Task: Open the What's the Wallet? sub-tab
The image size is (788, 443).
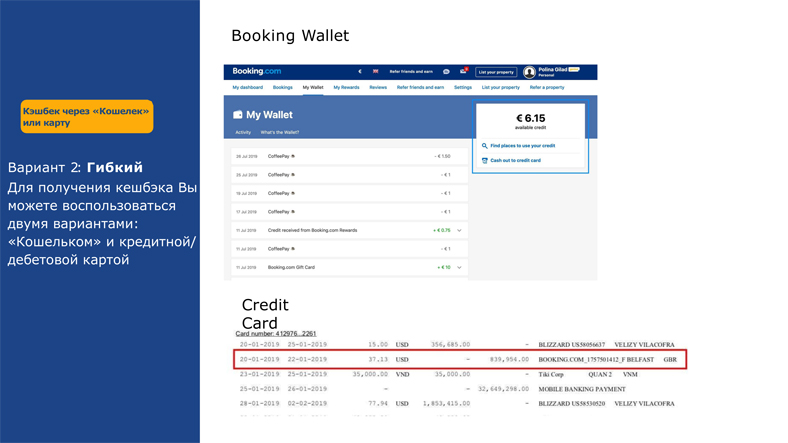Action: pyautogui.click(x=280, y=133)
